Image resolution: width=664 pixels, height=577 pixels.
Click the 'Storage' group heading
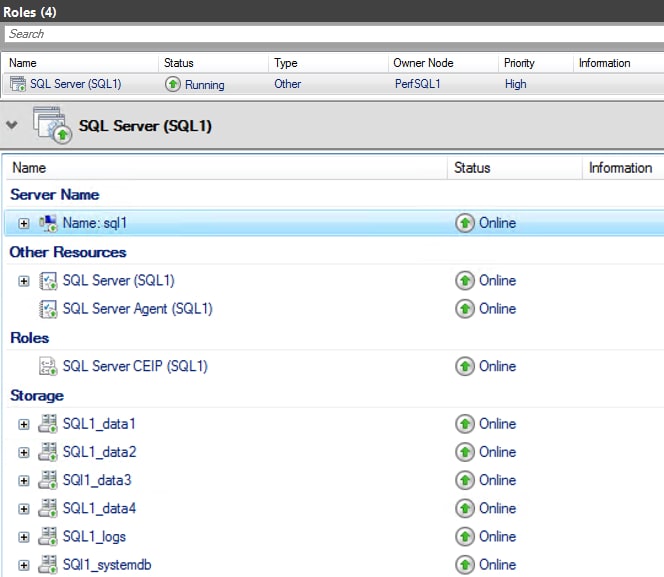click(37, 395)
